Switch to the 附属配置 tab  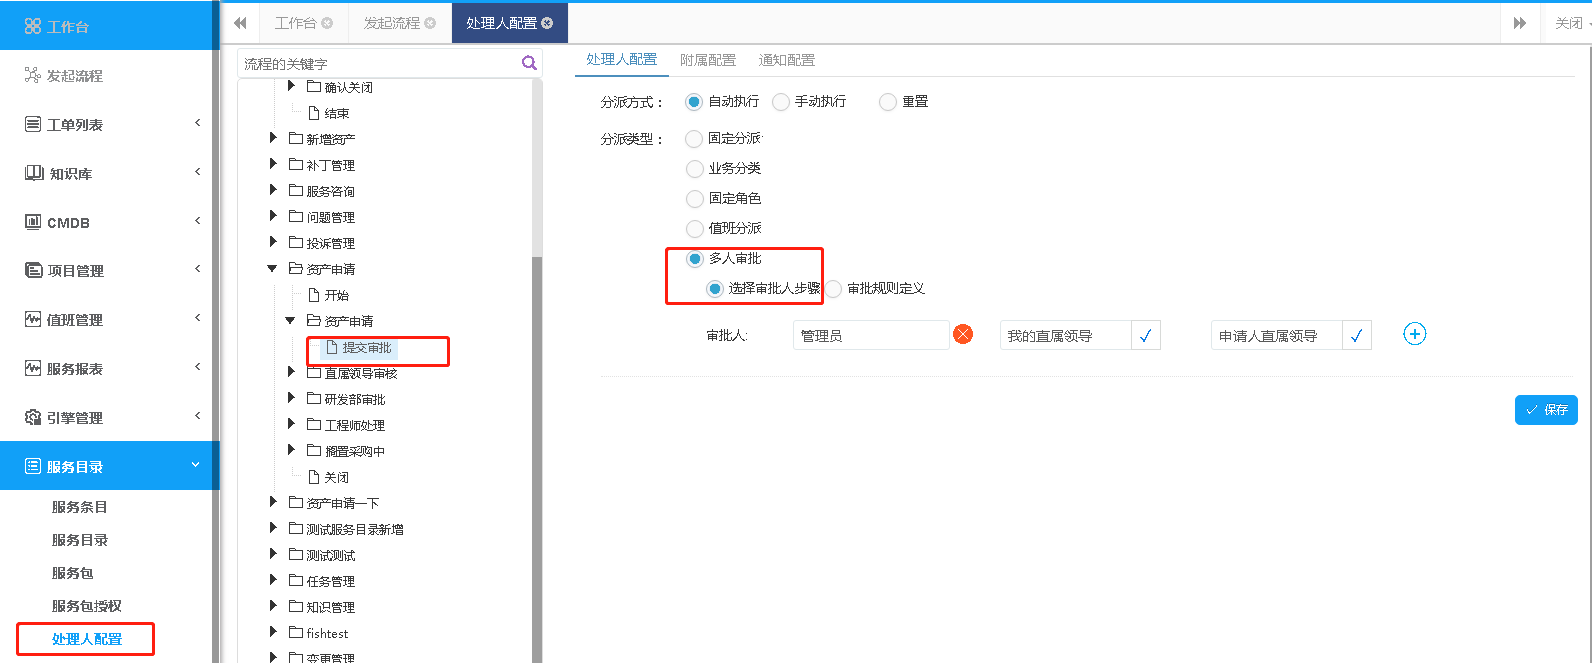coord(707,60)
